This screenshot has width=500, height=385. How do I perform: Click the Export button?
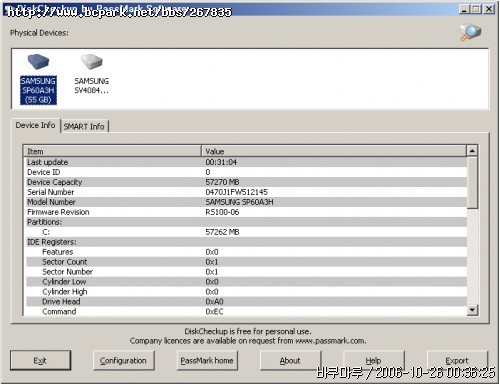coord(457,360)
